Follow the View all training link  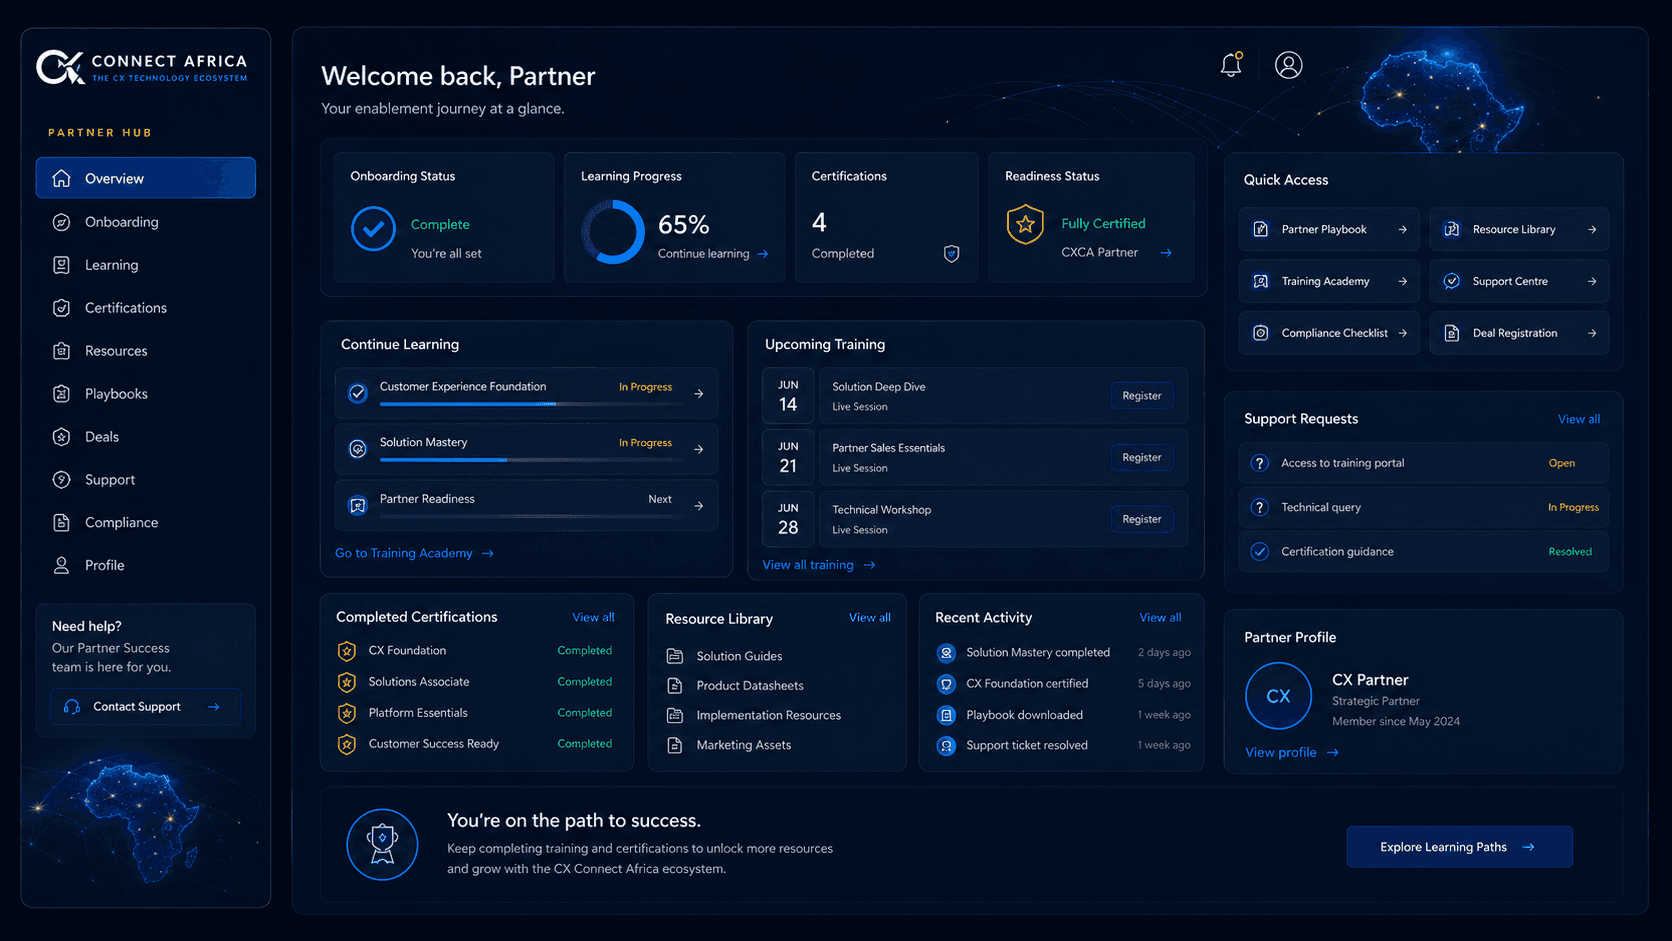(819, 565)
